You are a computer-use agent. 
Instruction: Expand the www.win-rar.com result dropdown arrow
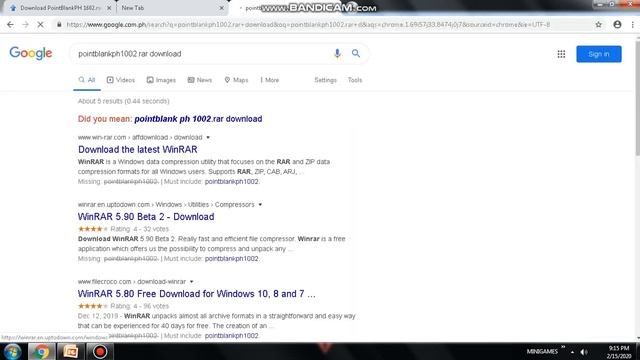(x=208, y=138)
